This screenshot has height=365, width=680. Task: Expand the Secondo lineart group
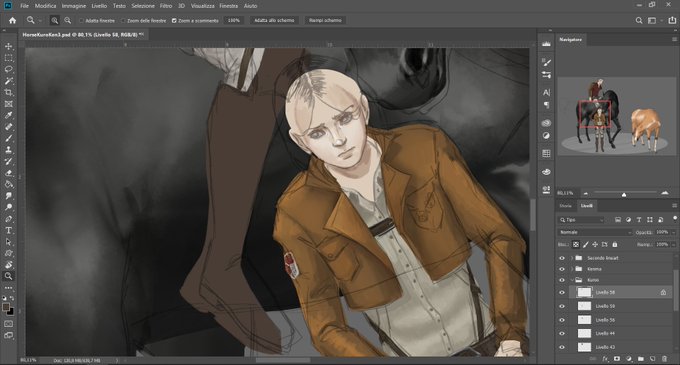coord(572,258)
